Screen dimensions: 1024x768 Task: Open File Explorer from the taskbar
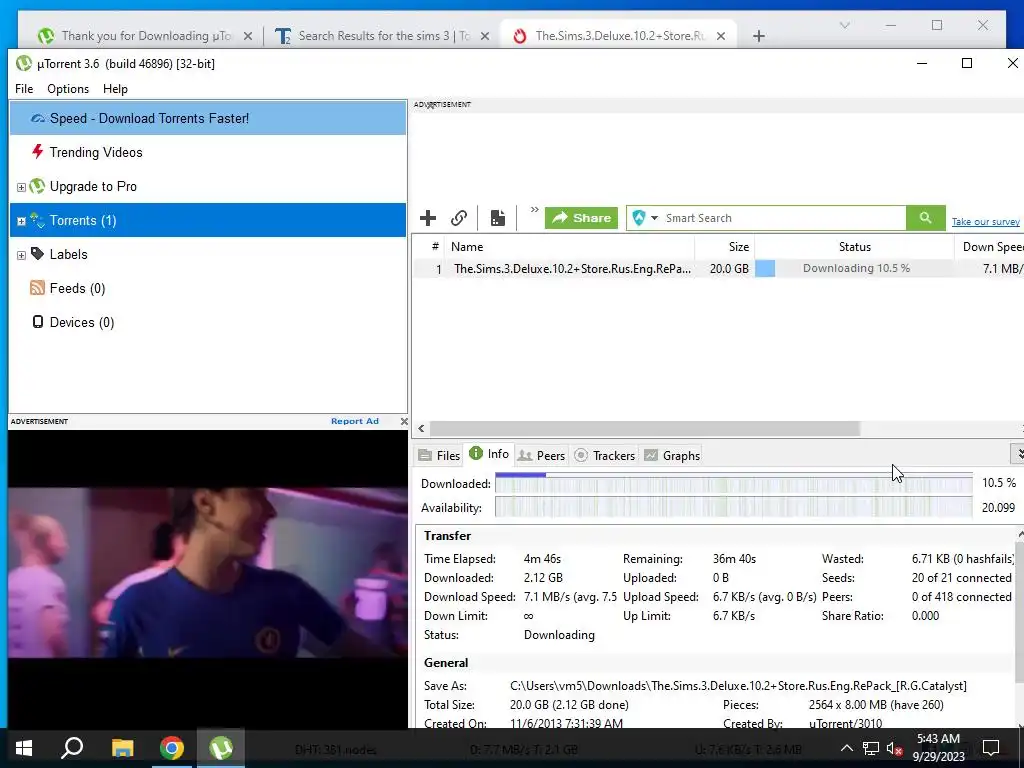click(122, 748)
